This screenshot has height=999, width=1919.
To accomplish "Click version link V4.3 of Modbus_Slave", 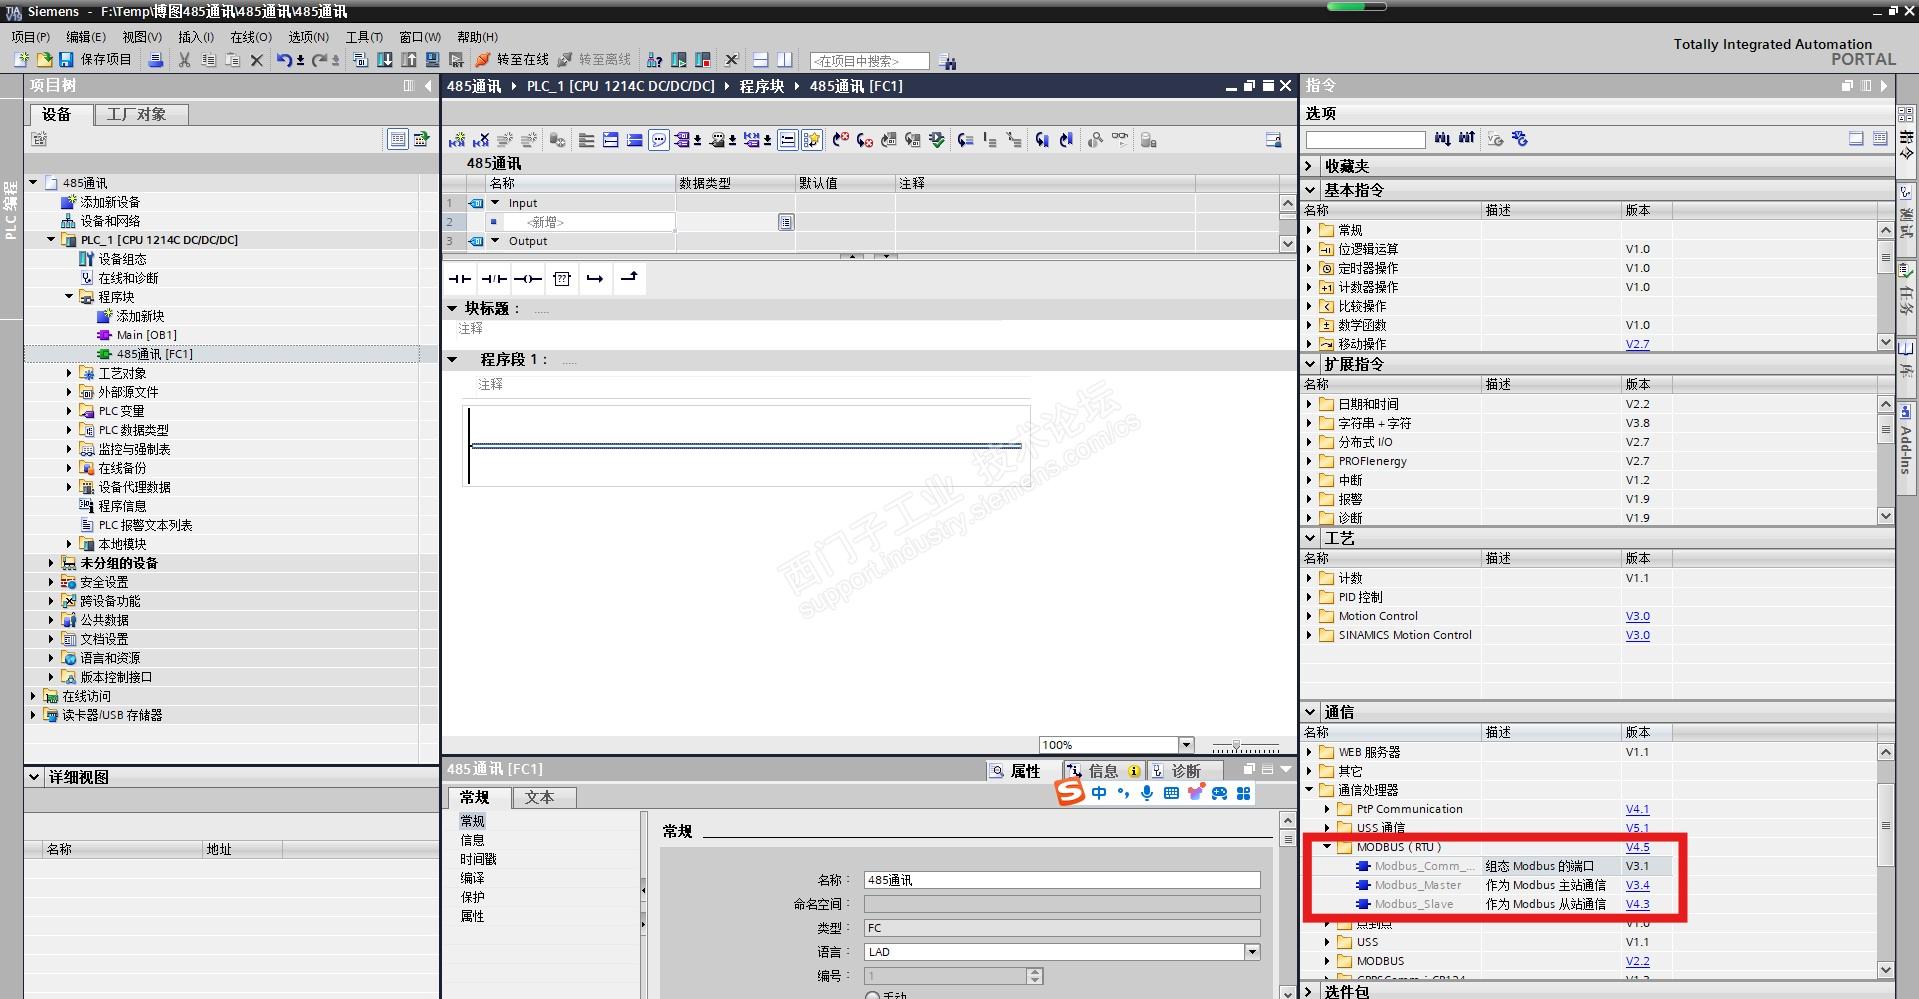I will coord(1637,904).
